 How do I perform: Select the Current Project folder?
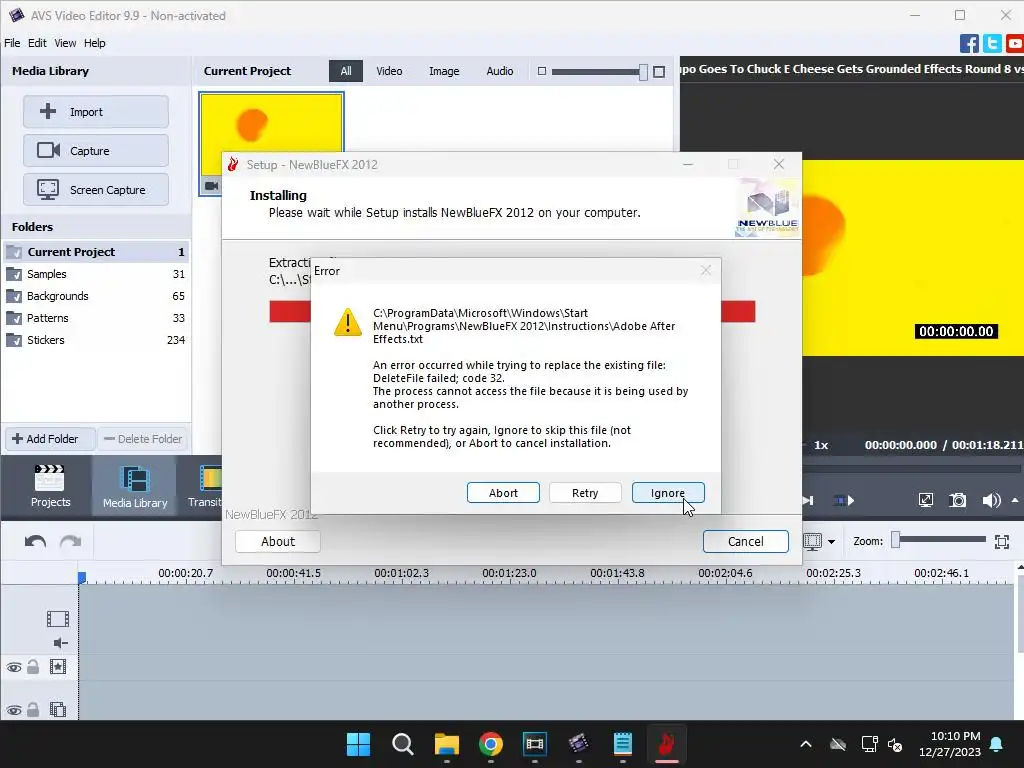click(96, 252)
